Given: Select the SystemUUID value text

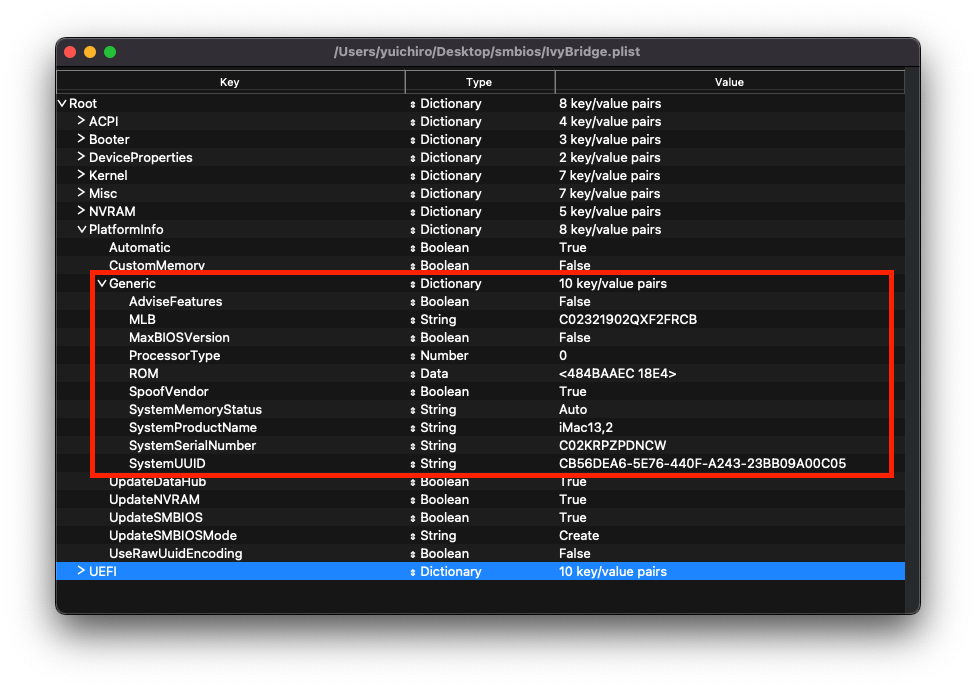Looking at the screenshot, I should click(702, 463).
